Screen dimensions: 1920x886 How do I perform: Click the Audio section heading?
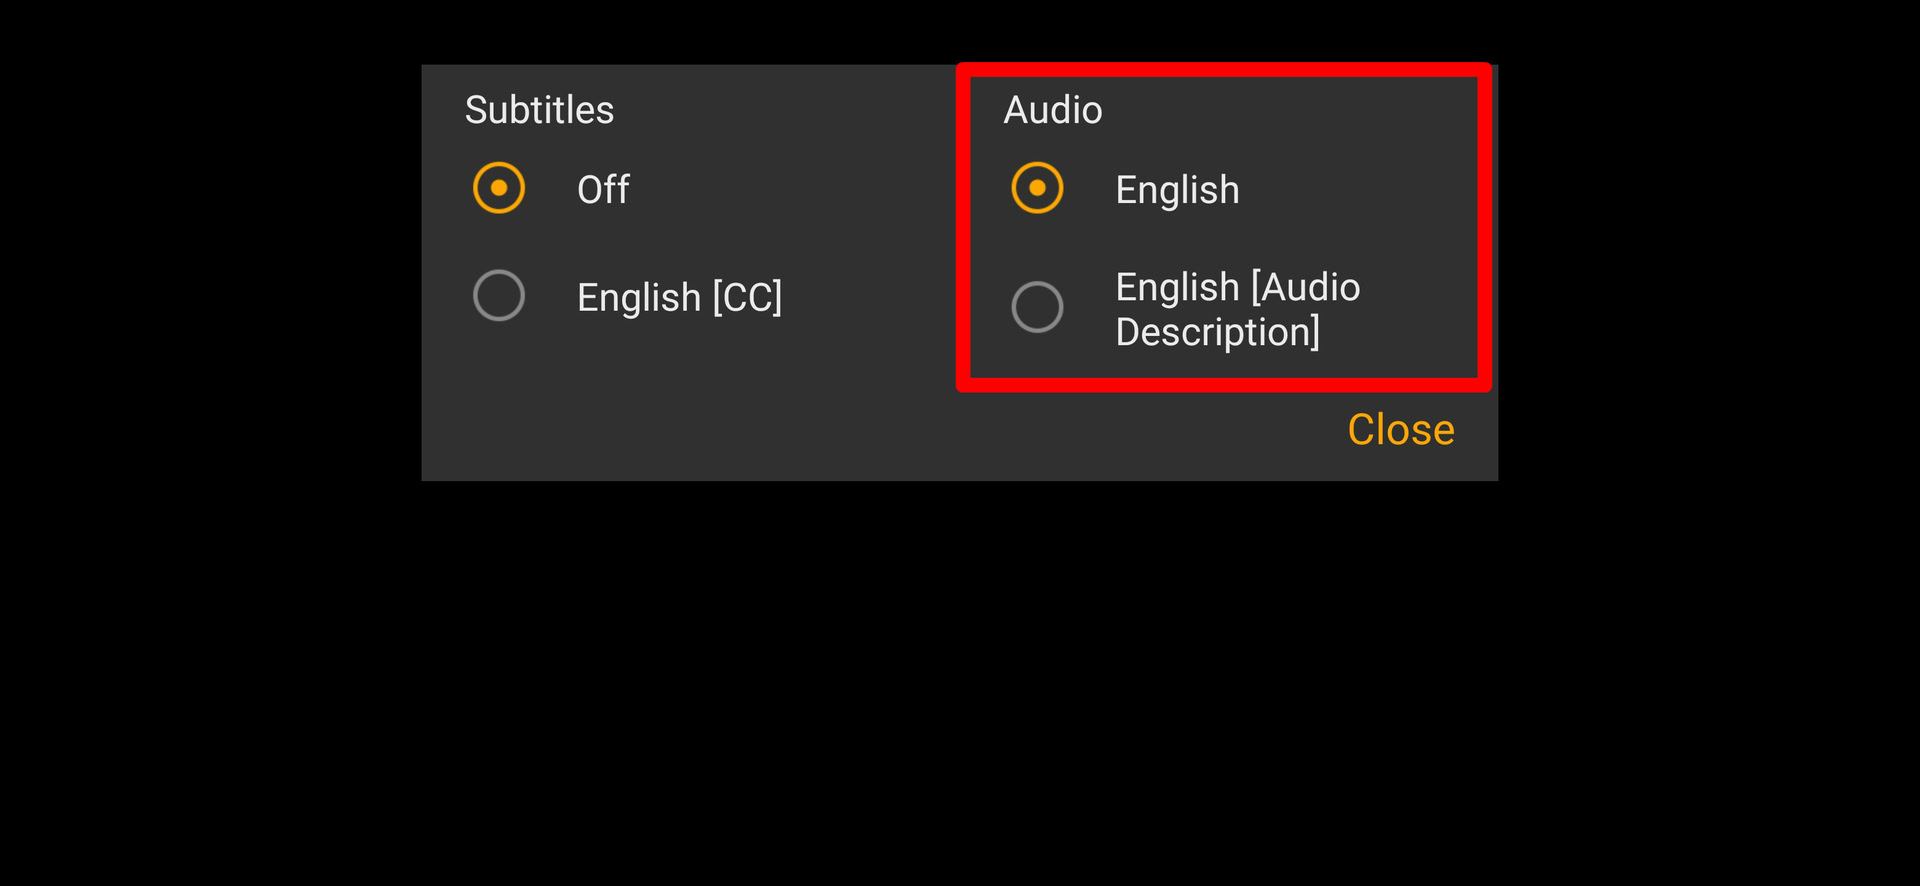tap(1052, 110)
